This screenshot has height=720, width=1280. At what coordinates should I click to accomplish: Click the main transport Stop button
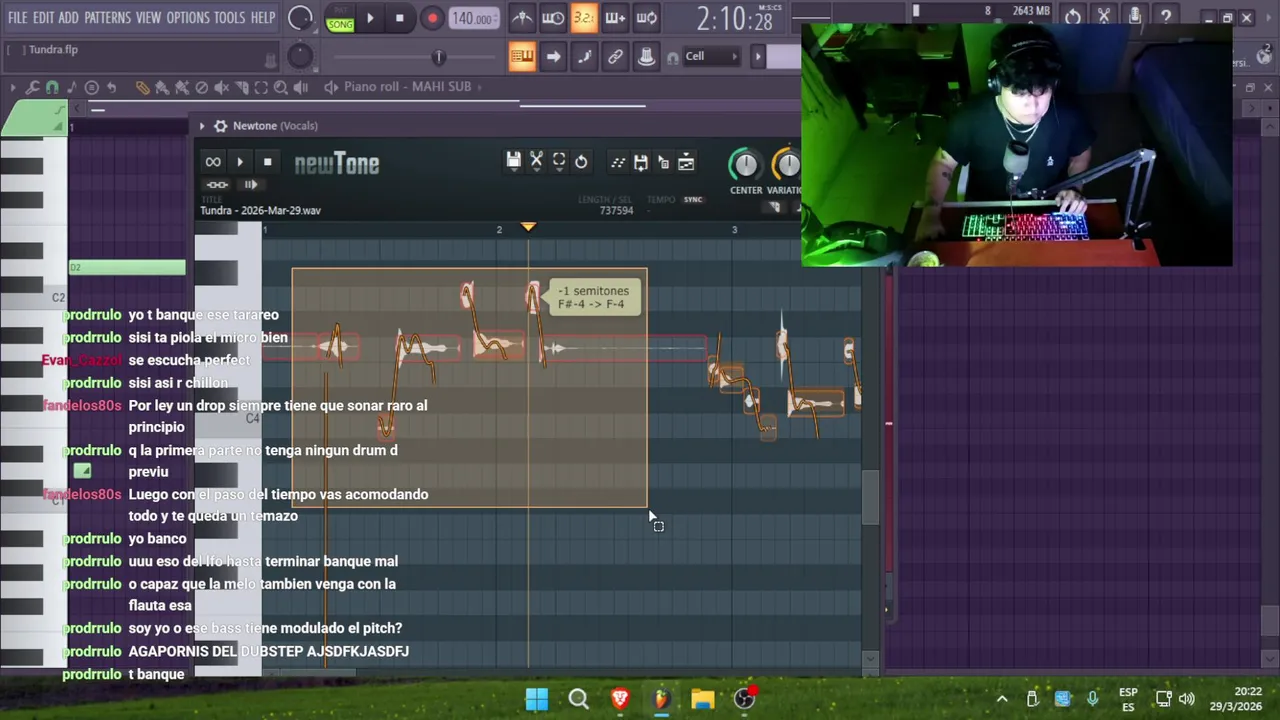(400, 18)
